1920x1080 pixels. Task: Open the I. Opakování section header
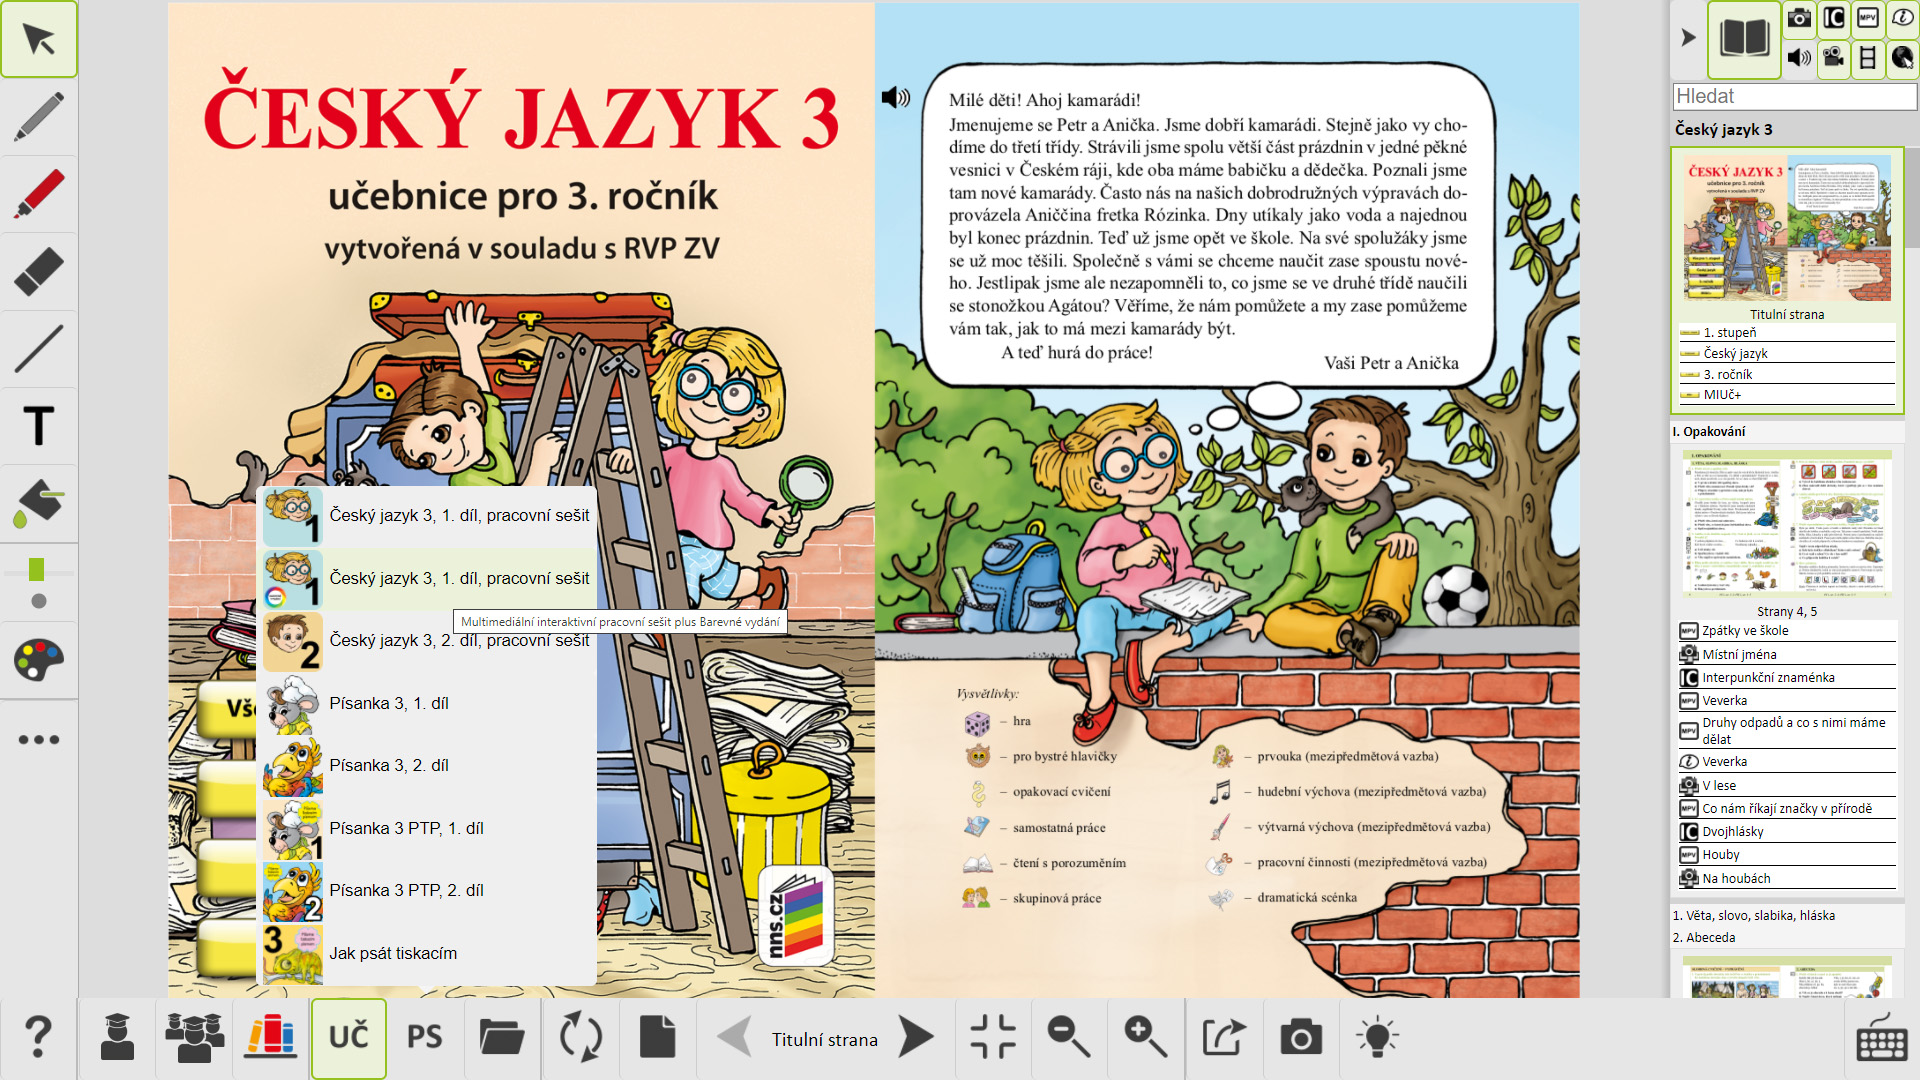tap(1787, 432)
